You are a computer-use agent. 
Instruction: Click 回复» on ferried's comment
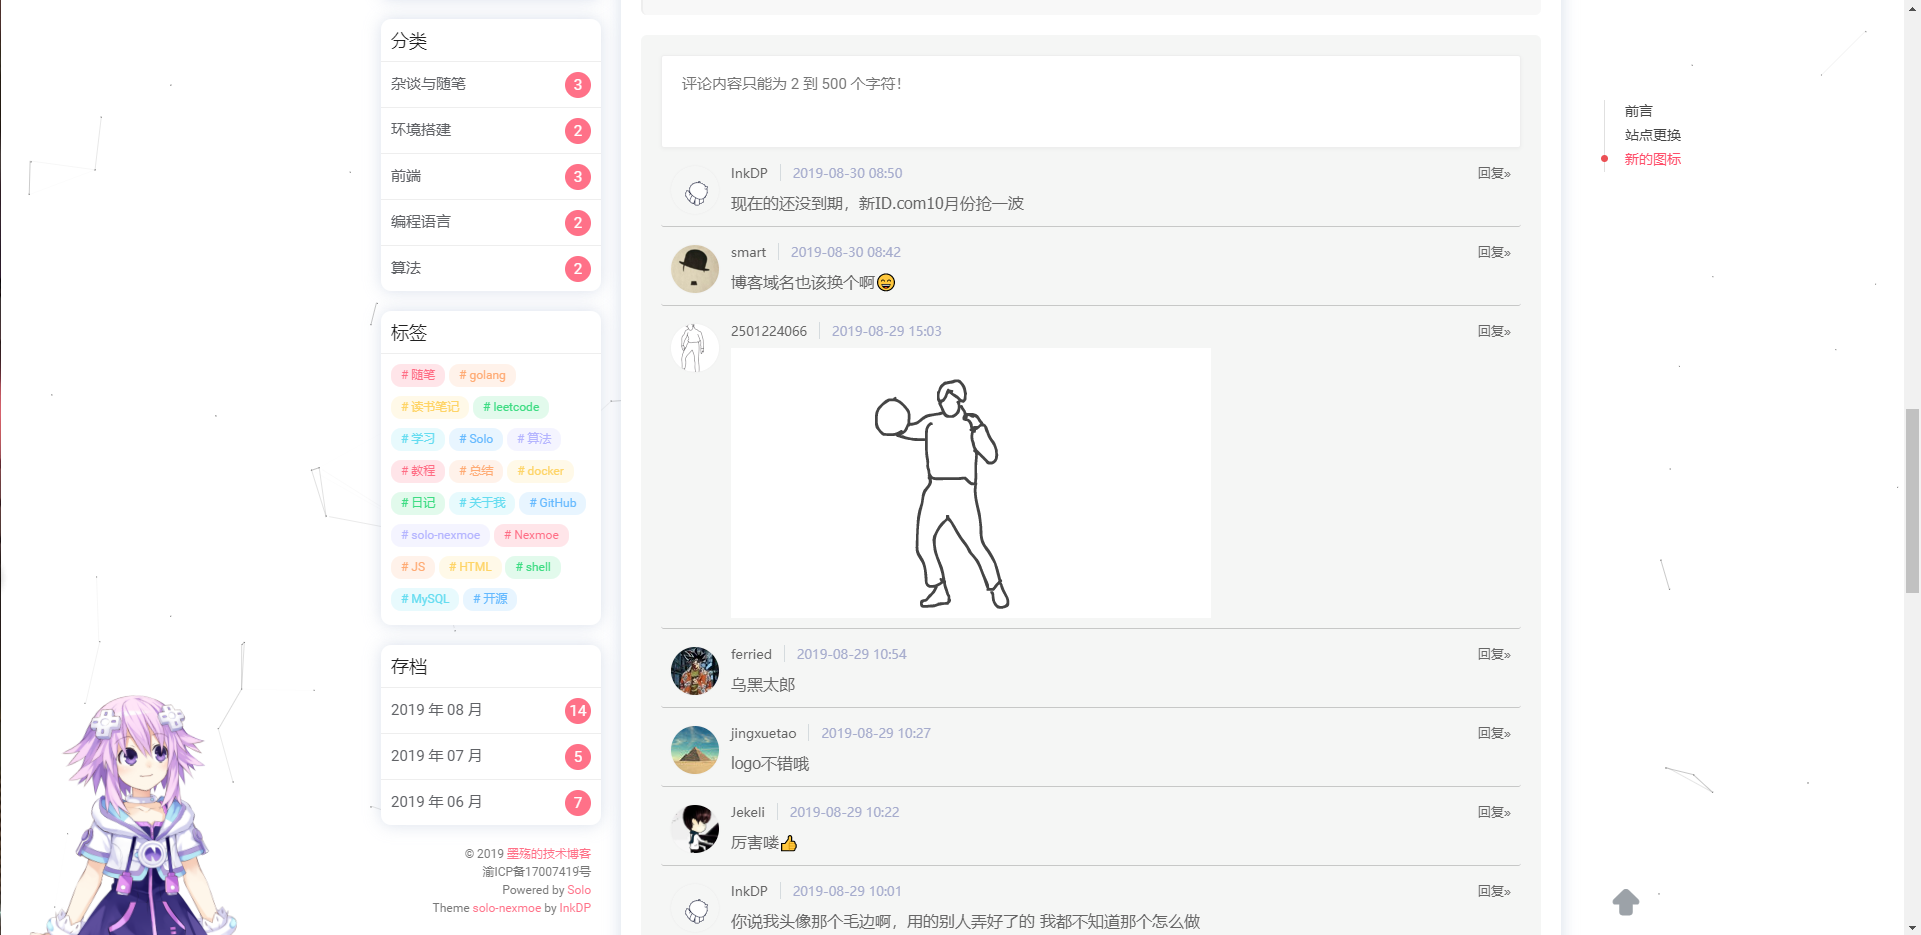pos(1492,654)
